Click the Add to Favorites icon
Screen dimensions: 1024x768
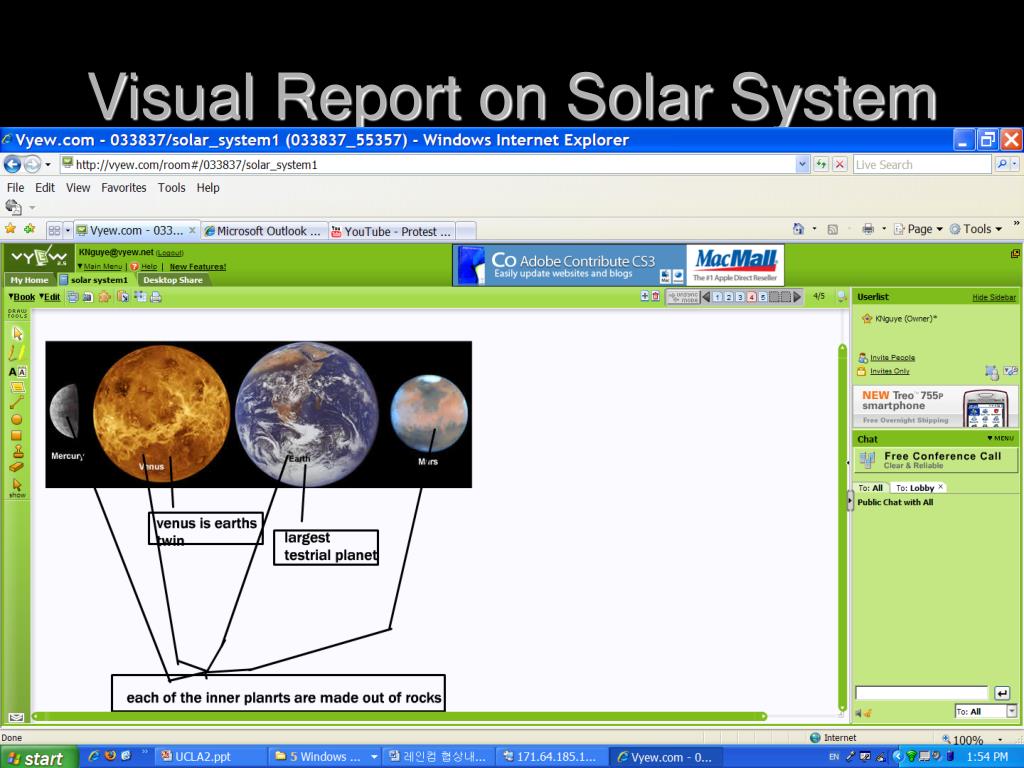pyautogui.click(x=29, y=229)
